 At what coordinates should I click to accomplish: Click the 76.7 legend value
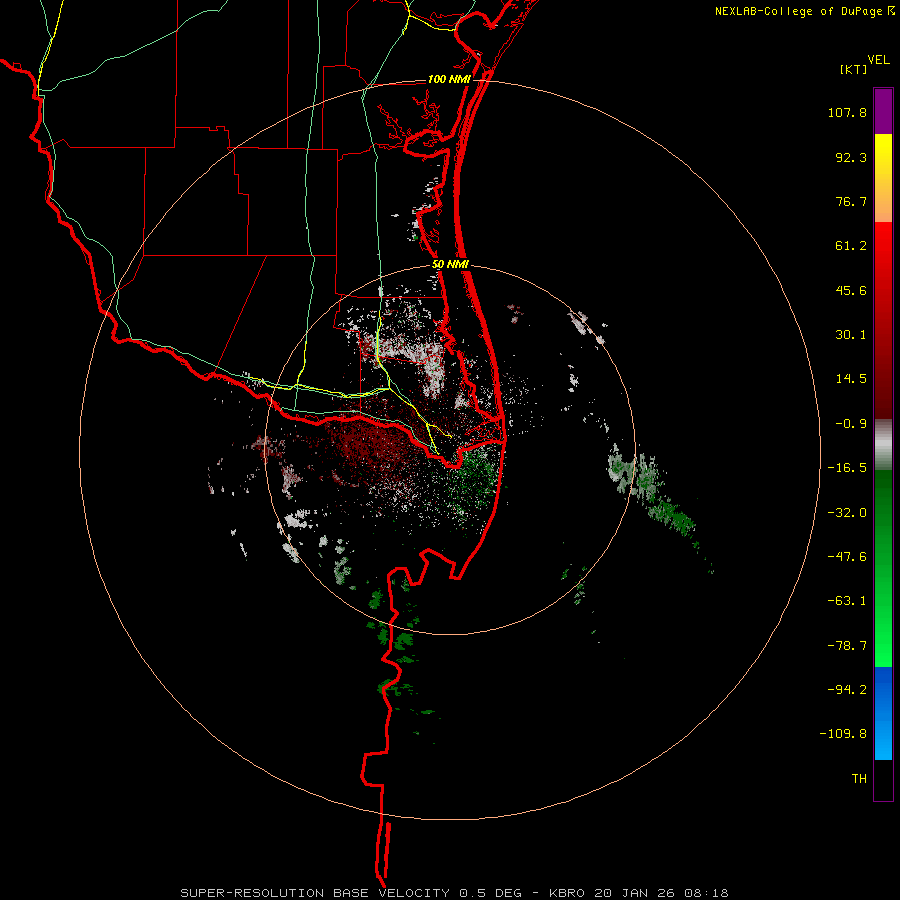(851, 201)
